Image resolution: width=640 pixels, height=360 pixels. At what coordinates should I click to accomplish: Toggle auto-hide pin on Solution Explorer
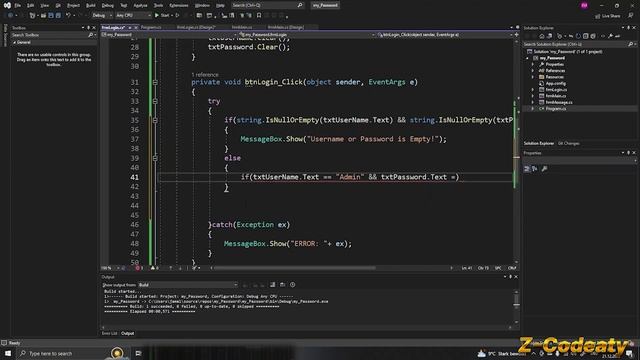pos(629,28)
